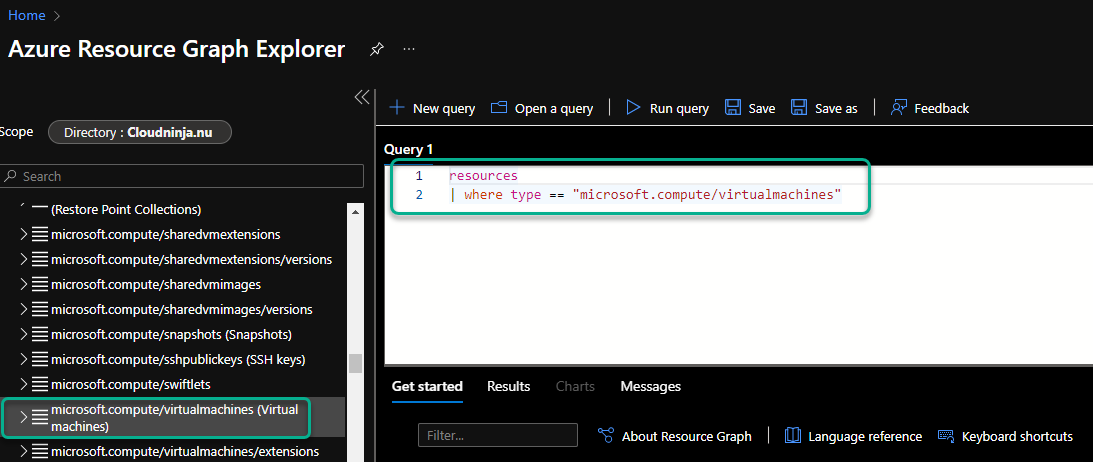Open the ellipsis more options menu

click(409, 49)
